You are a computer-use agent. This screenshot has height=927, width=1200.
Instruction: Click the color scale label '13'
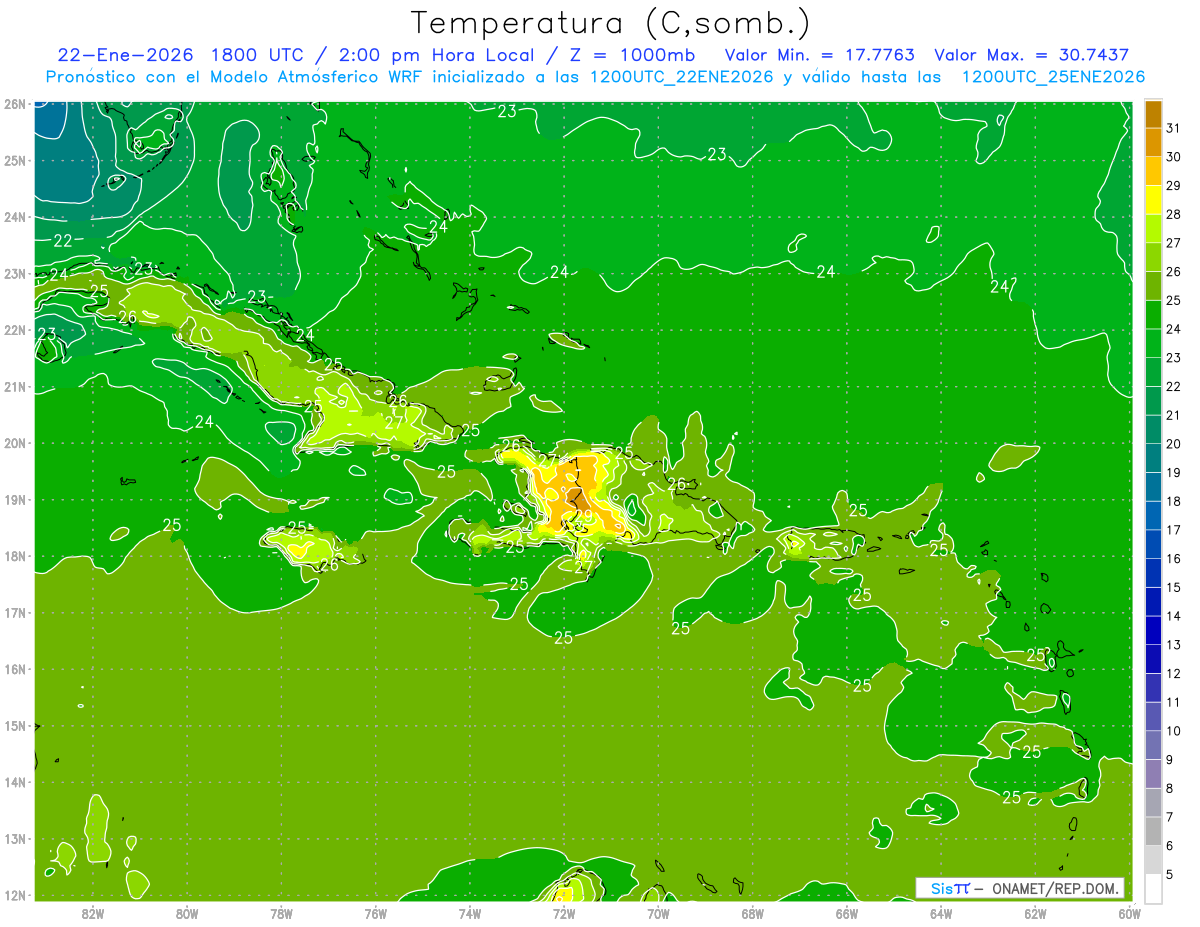tap(1174, 645)
